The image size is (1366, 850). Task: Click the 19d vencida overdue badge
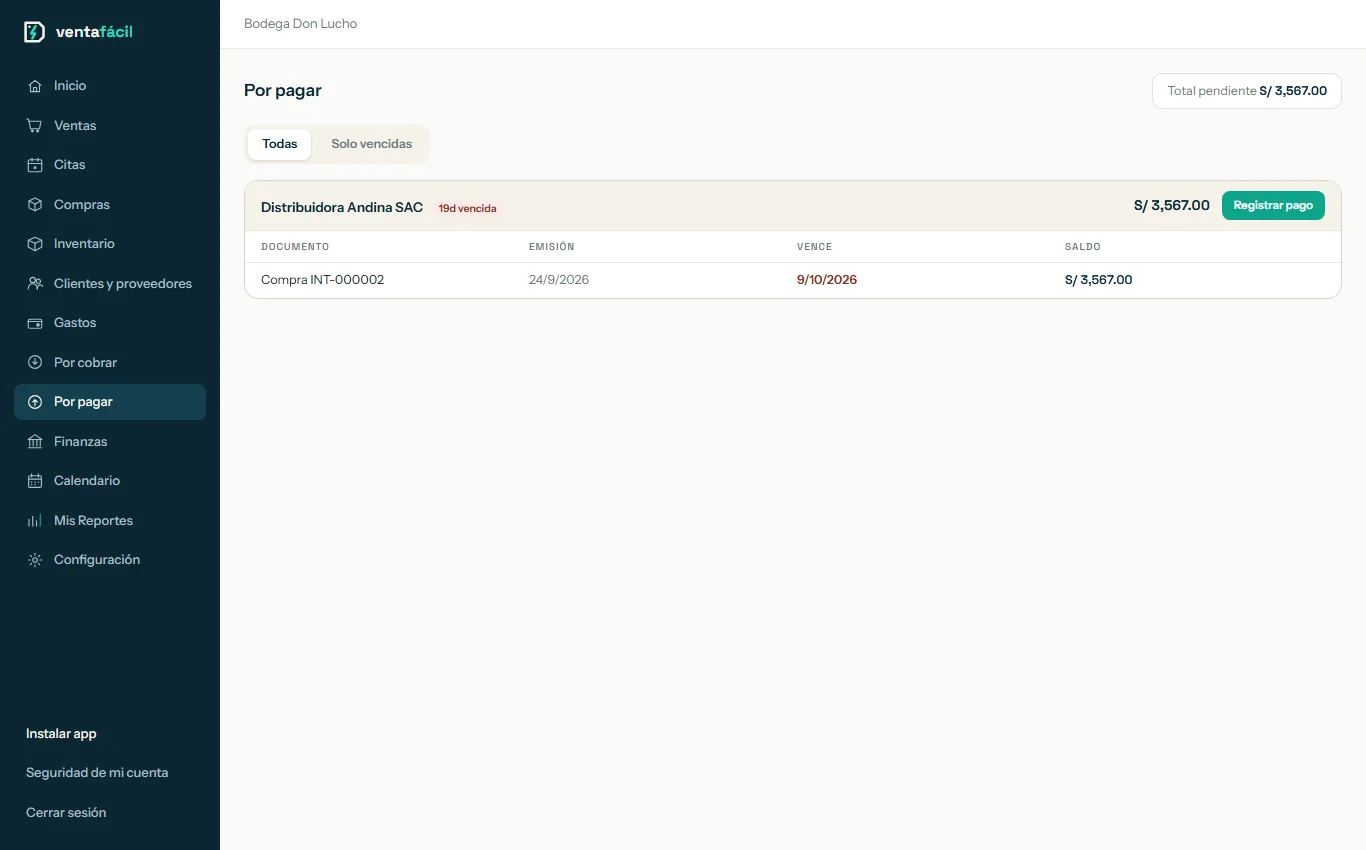[467, 208]
